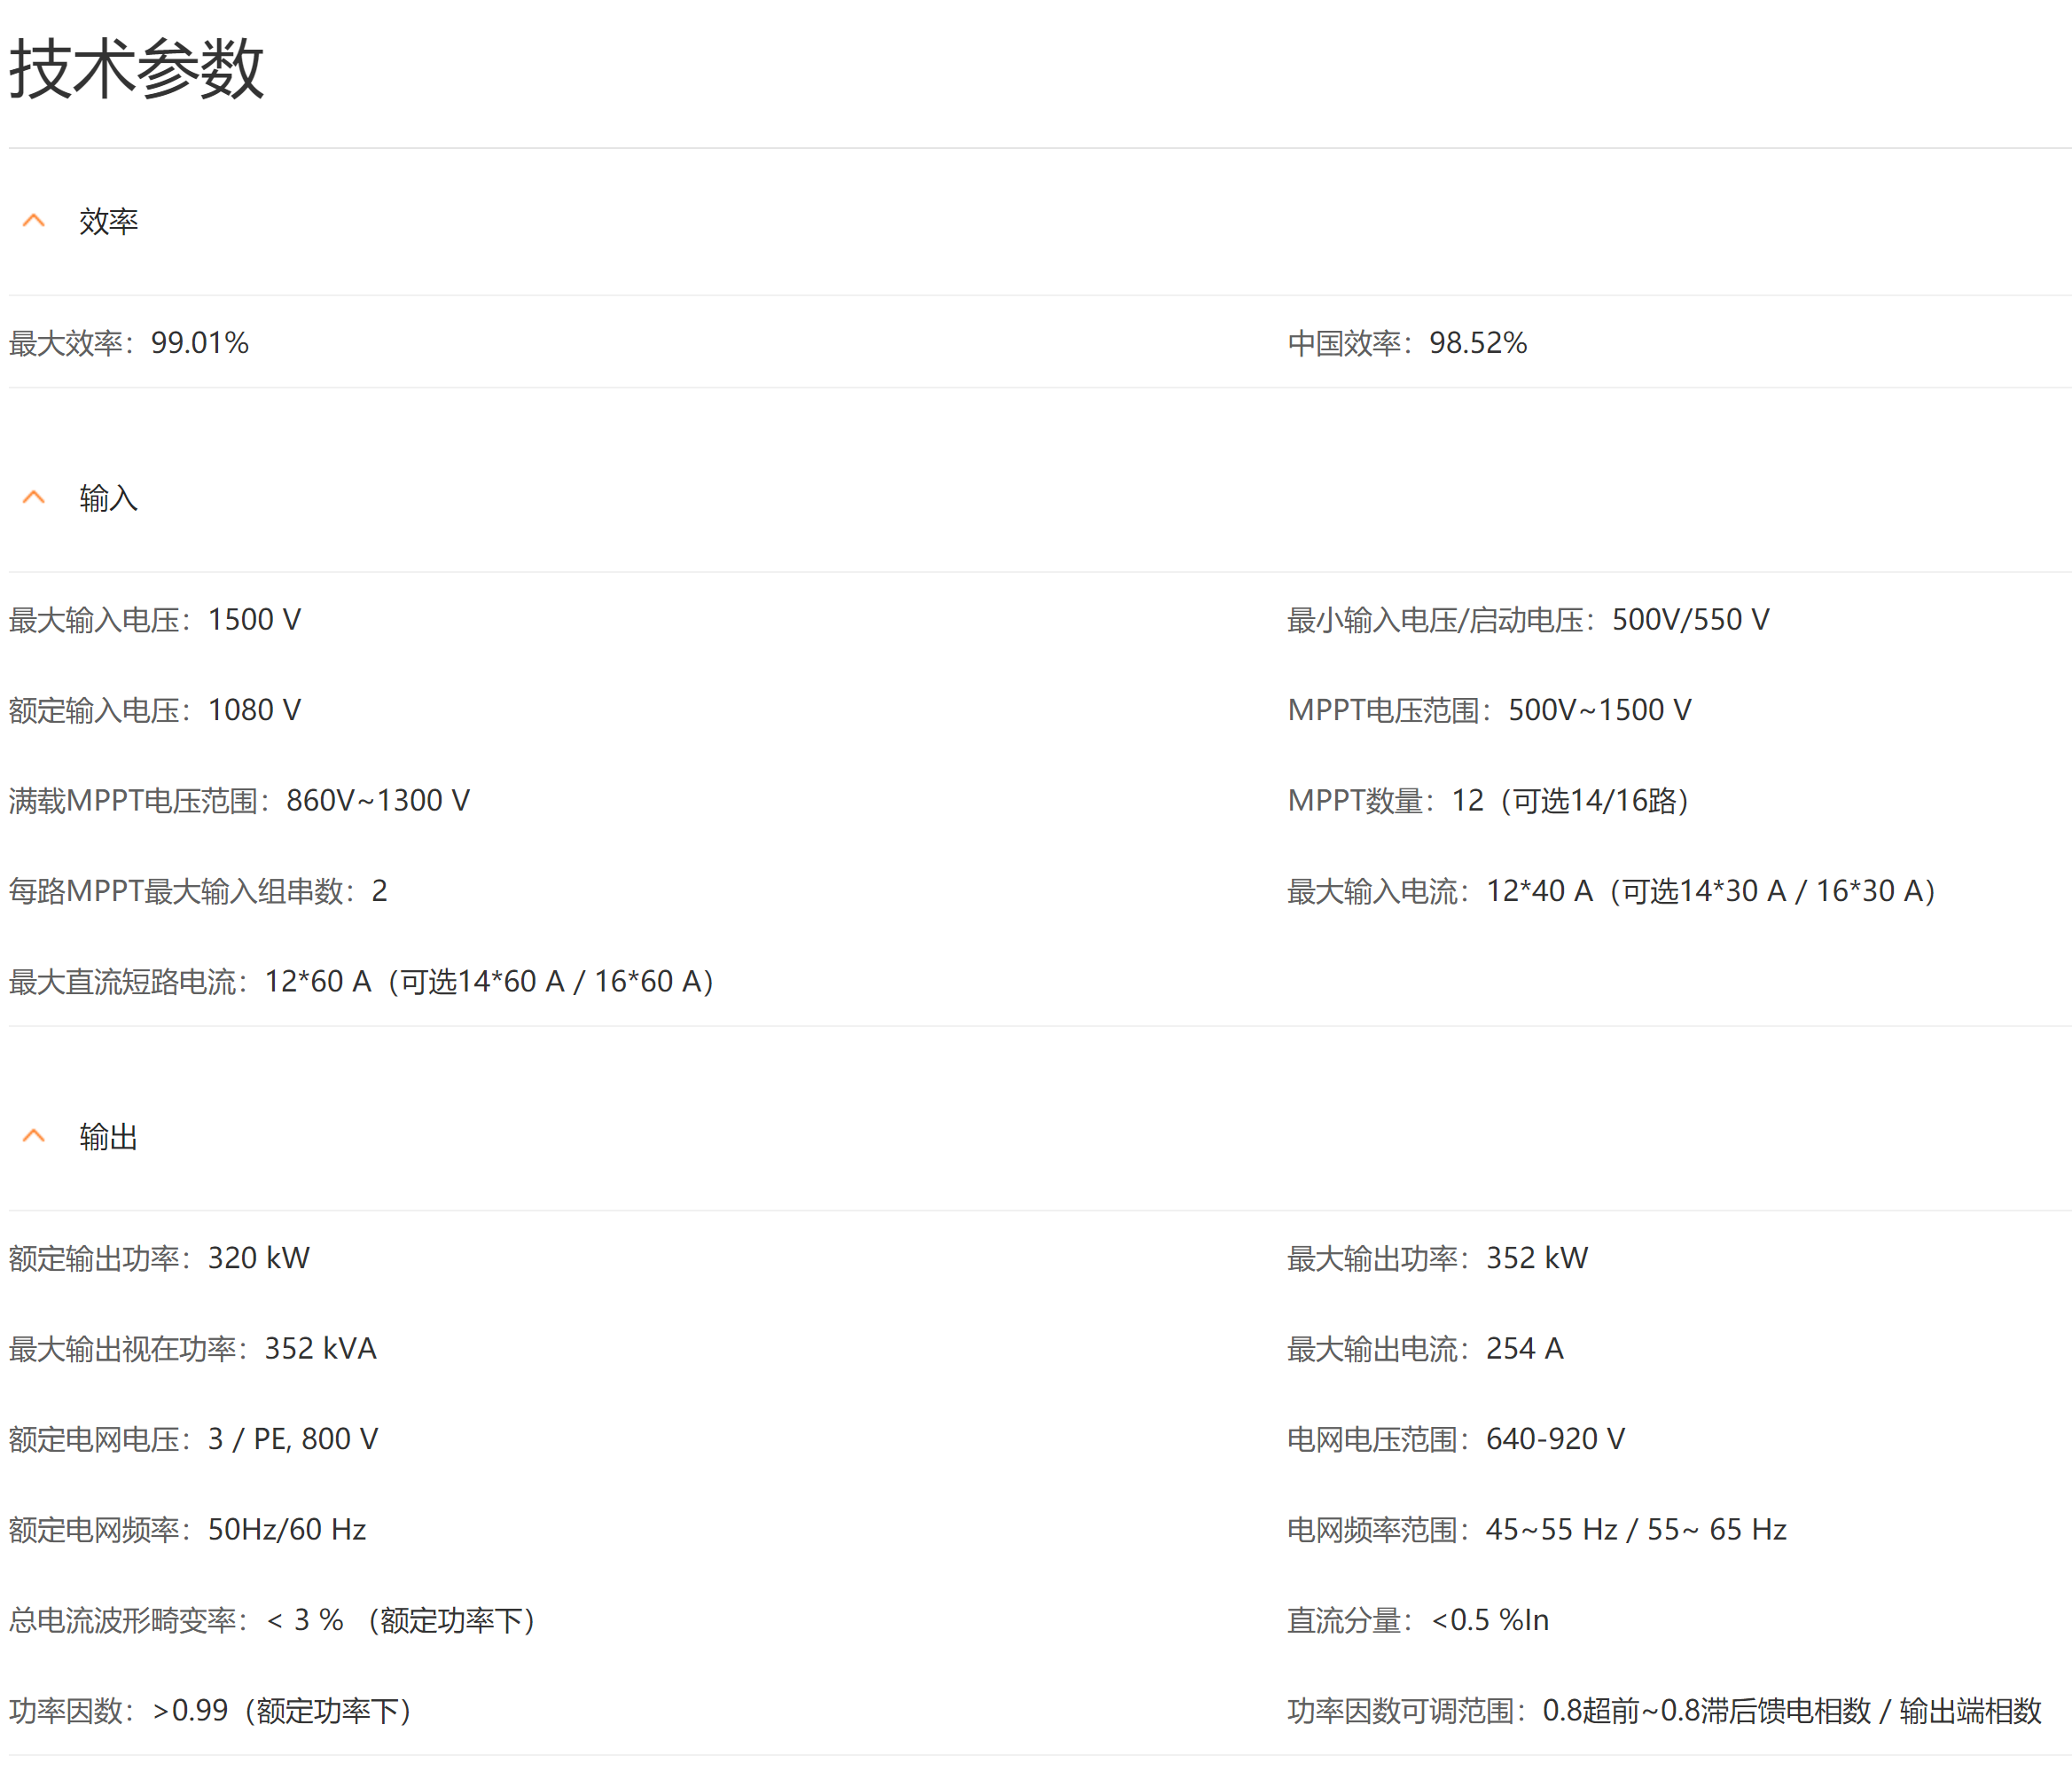
Task: Click the 额定输出功率 320 kW entry
Action: click(x=160, y=1258)
